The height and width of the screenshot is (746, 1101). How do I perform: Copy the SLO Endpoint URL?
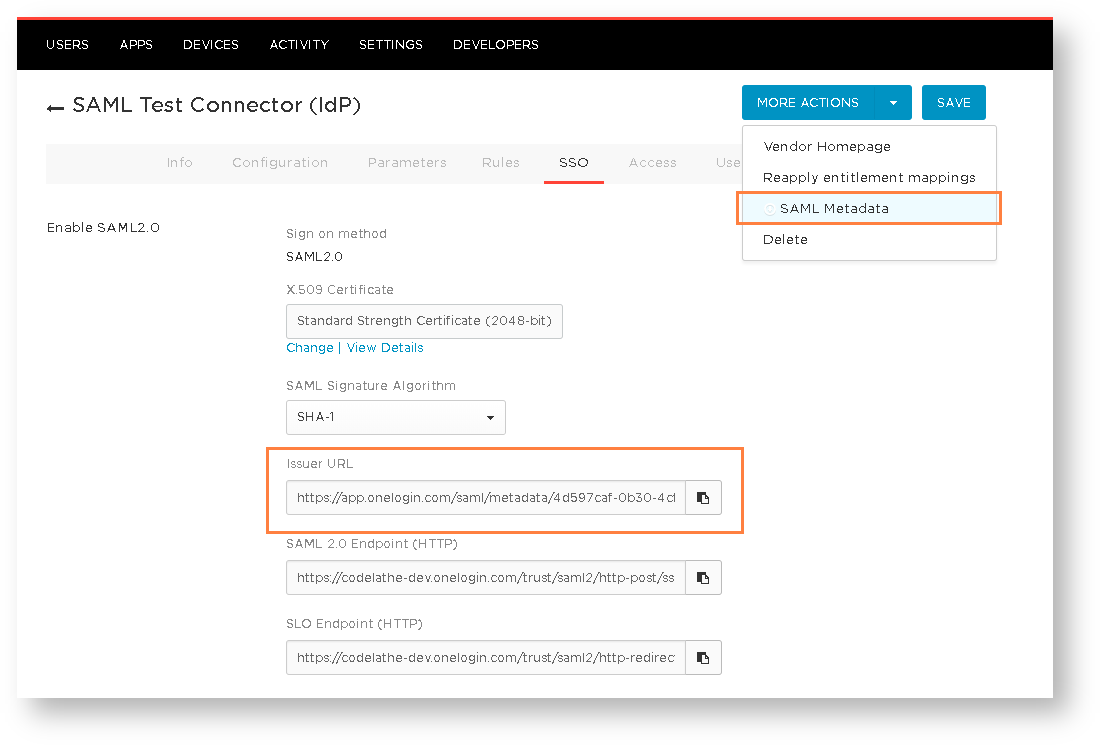(703, 658)
